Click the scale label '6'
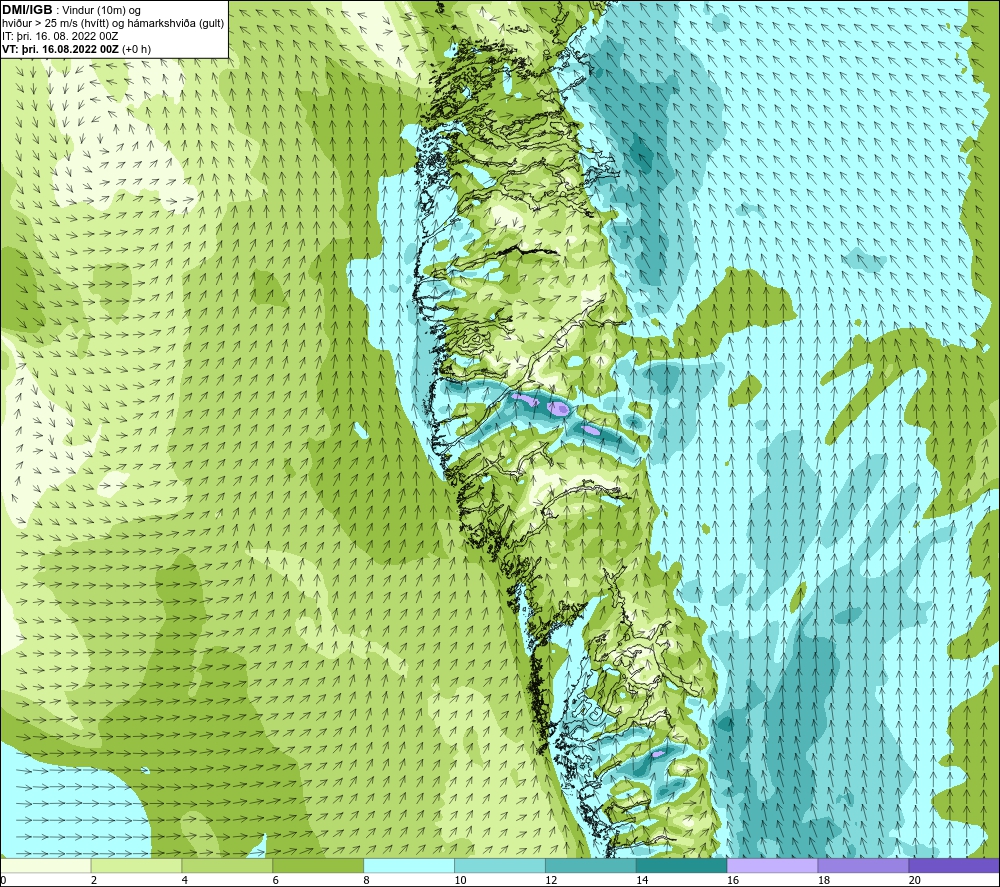 [276, 880]
